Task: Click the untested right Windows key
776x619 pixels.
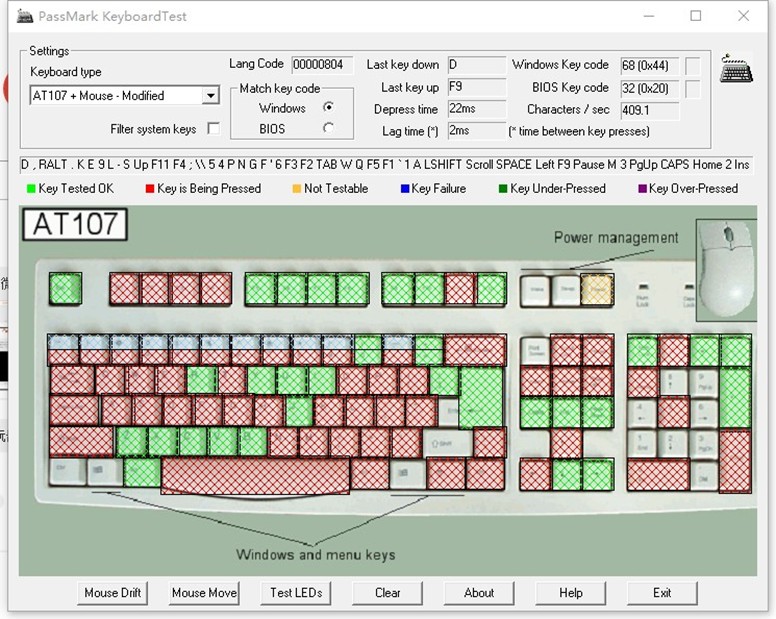Action: point(408,474)
